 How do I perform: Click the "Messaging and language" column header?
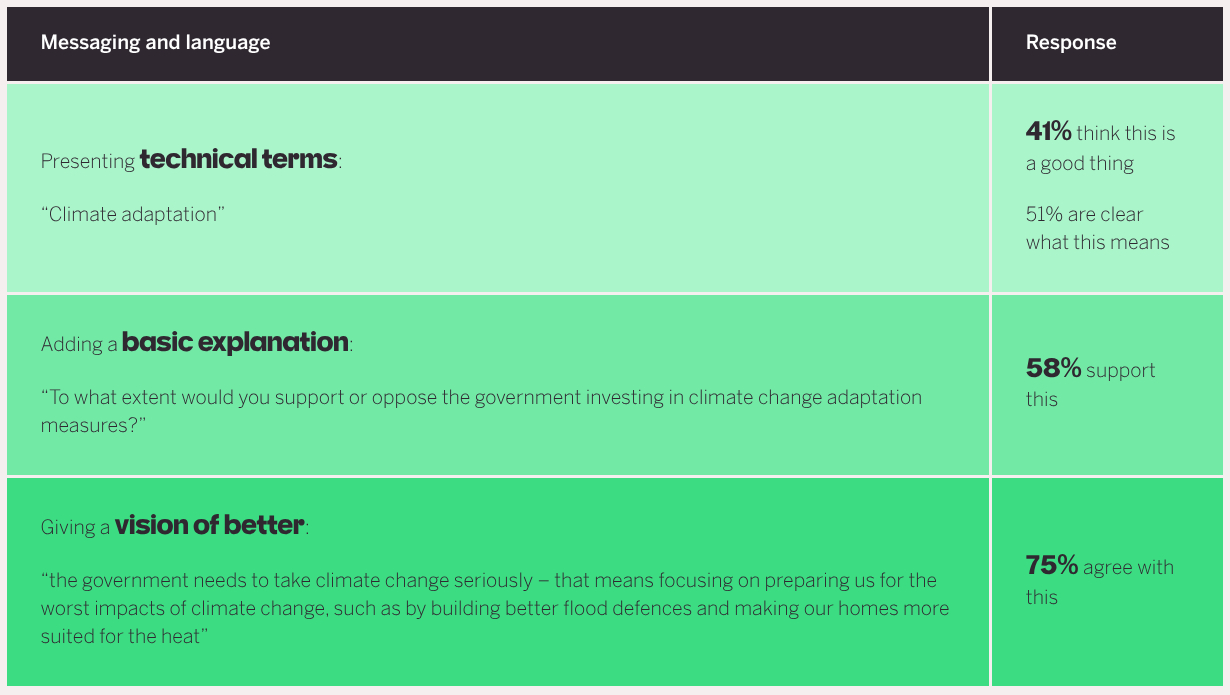pos(155,43)
